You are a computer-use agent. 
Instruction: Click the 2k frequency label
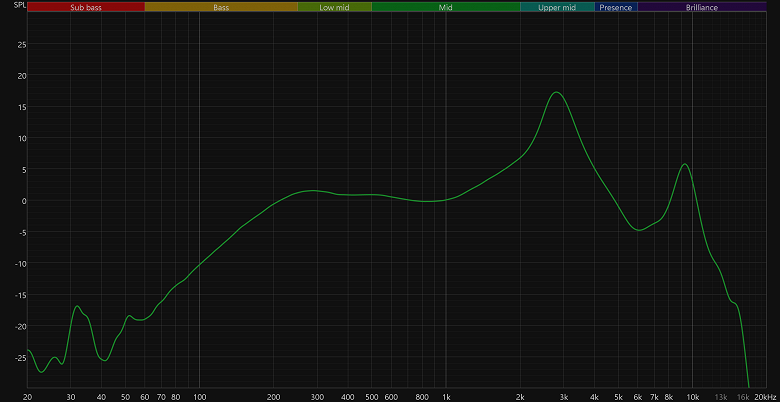pyautogui.click(x=520, y=397)
